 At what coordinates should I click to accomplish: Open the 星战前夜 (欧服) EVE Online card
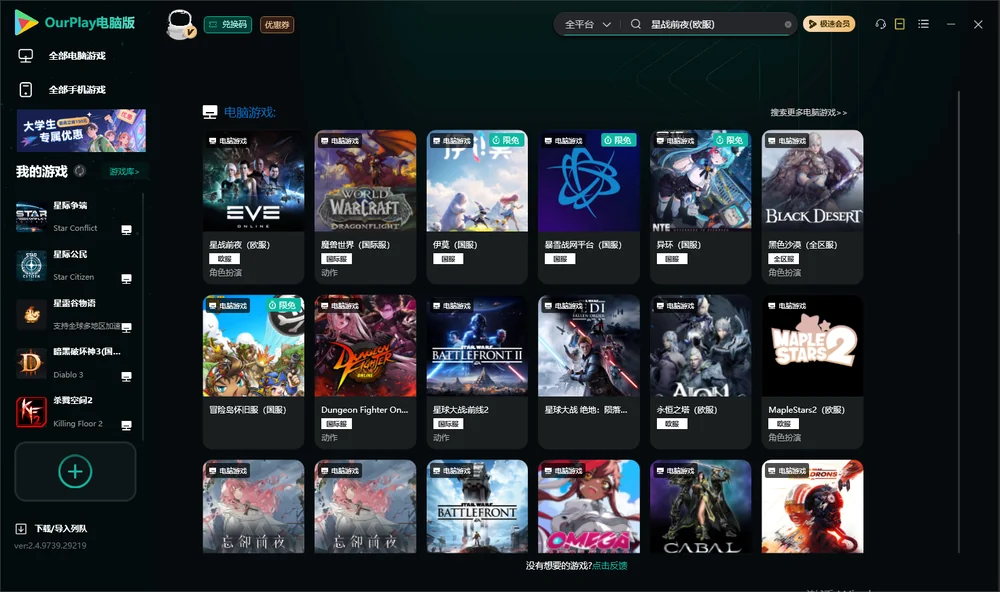coord(253,207)
